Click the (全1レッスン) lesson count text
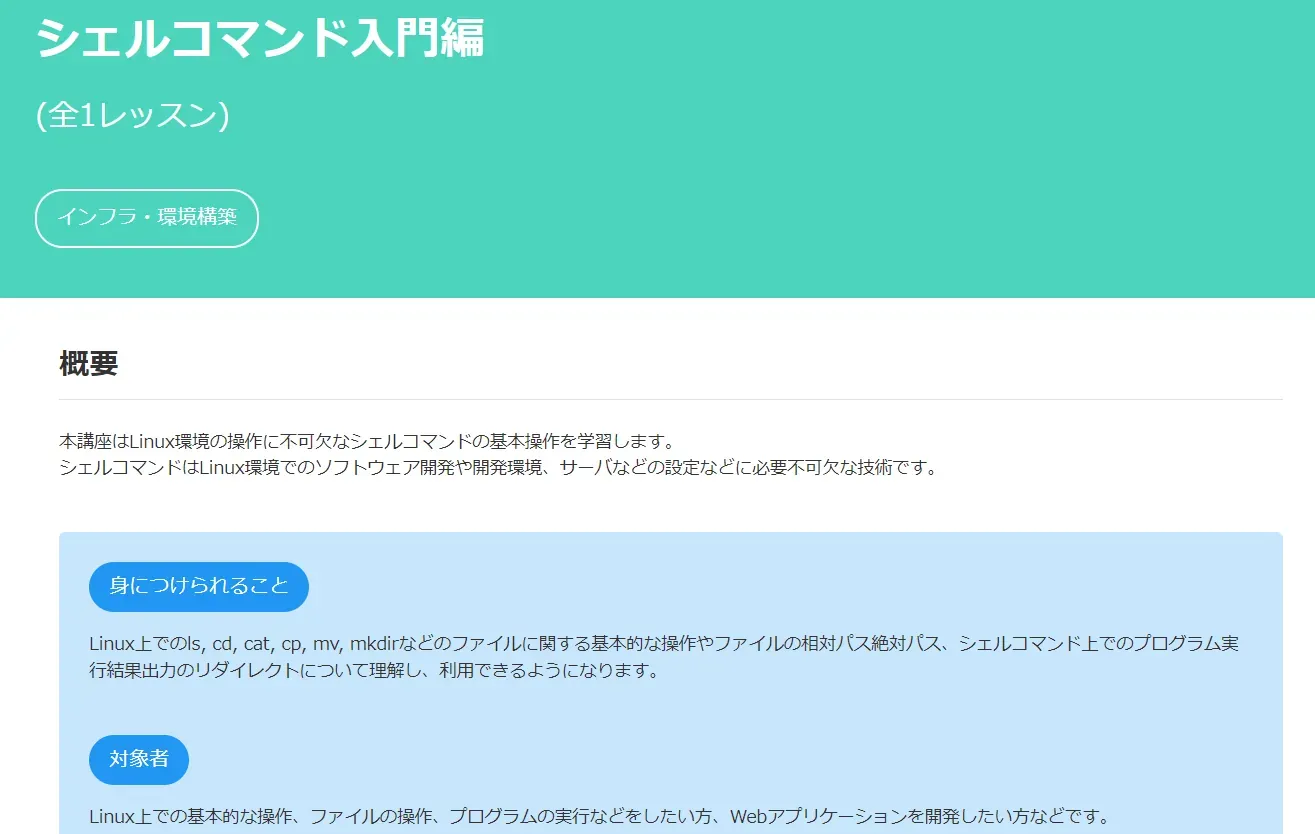The width and height of the screenshot is (1315, 834). coord(133,116)
